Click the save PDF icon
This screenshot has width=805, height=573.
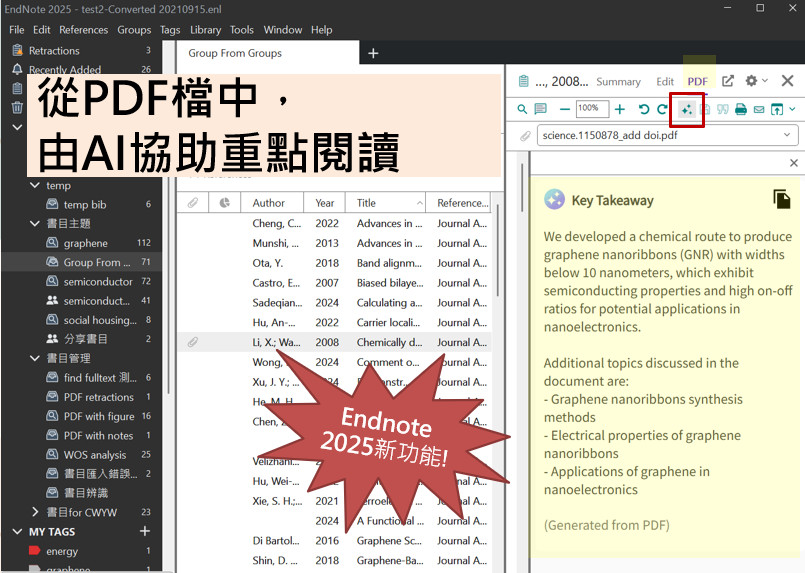pos(705,109)
